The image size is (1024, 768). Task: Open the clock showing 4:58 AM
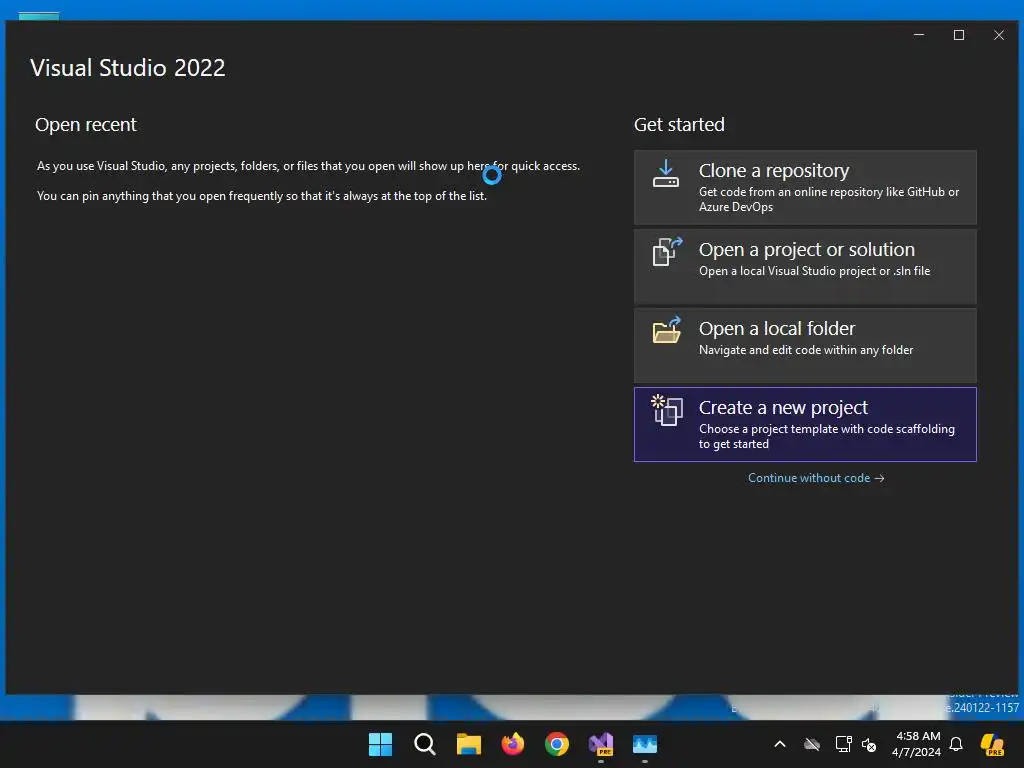pos(918,736)
